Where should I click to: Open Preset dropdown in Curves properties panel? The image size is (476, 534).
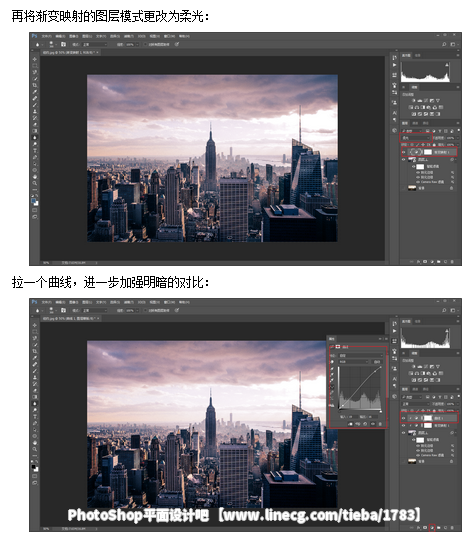361,356
